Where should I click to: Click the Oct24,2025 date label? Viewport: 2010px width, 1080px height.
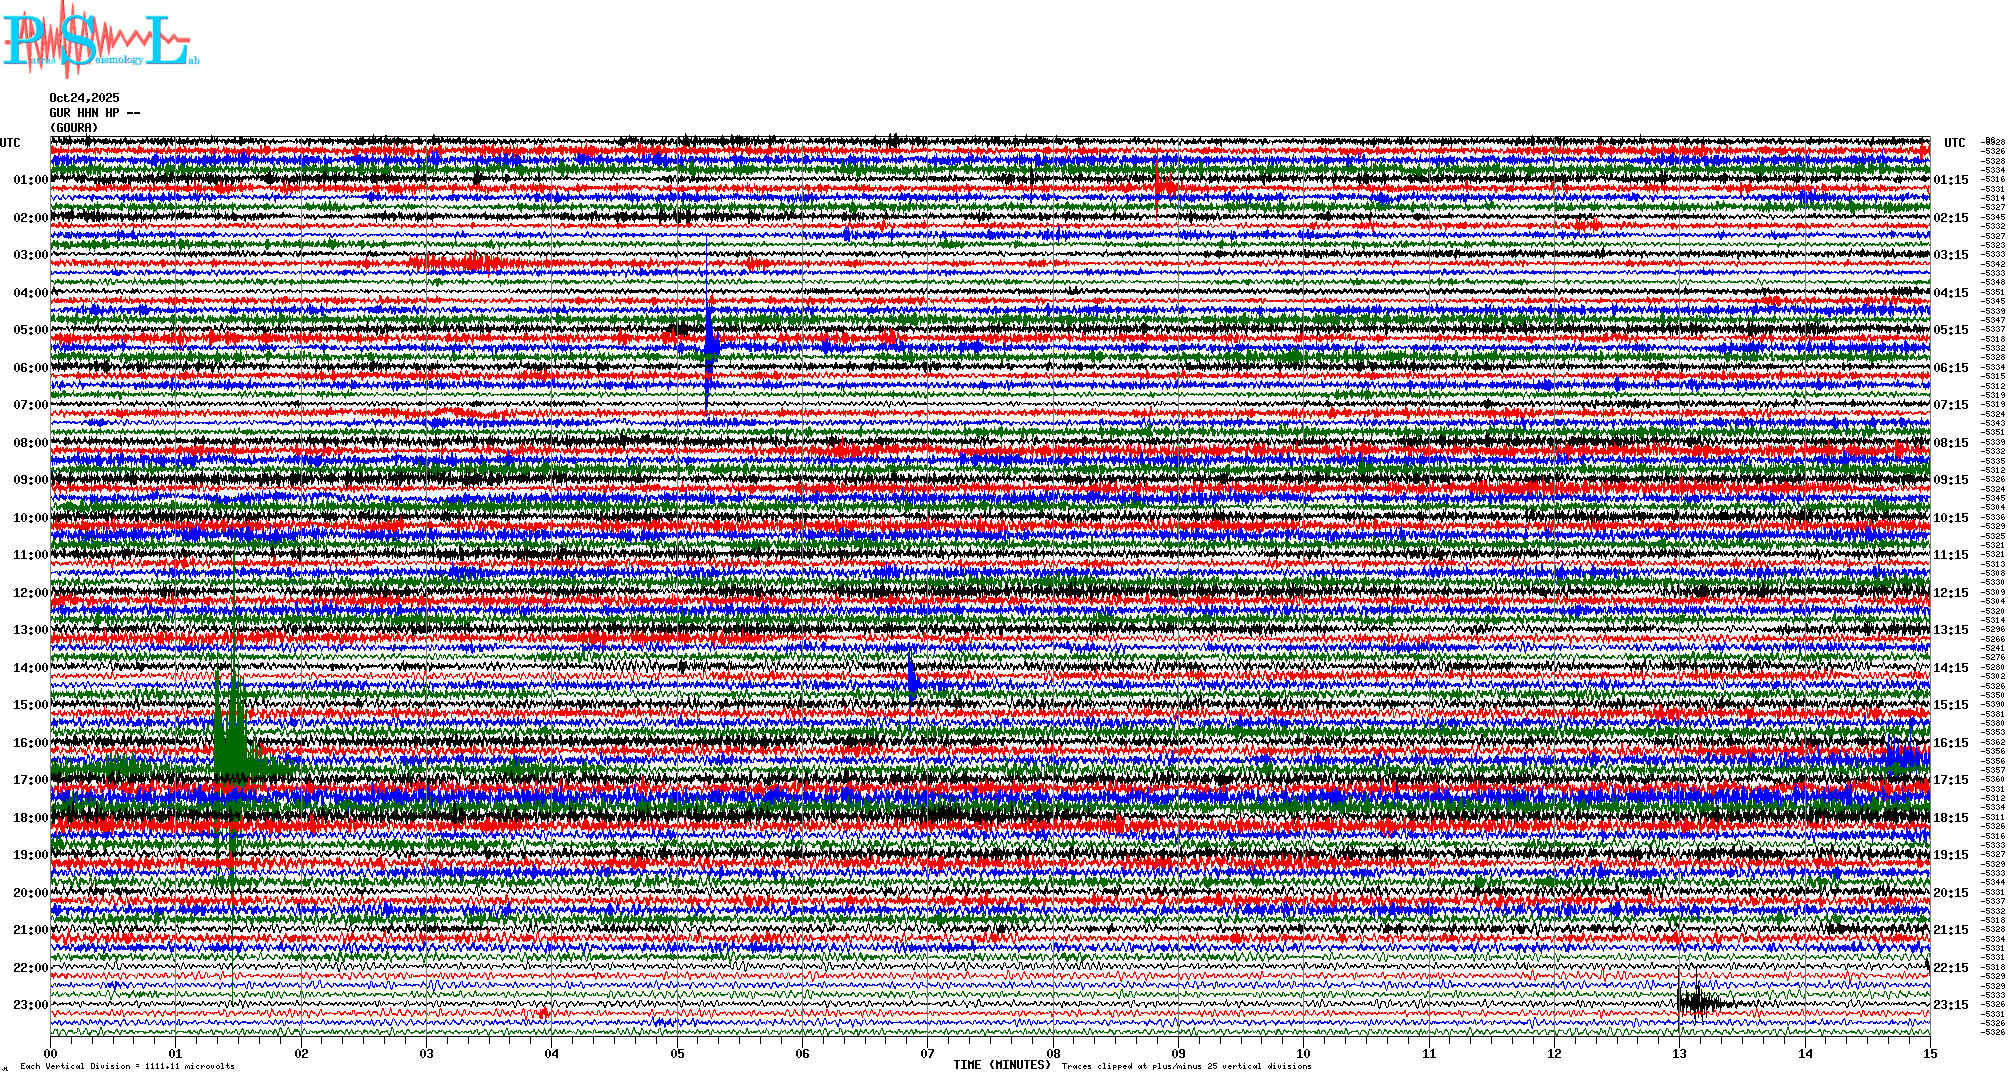coord(84,98)
